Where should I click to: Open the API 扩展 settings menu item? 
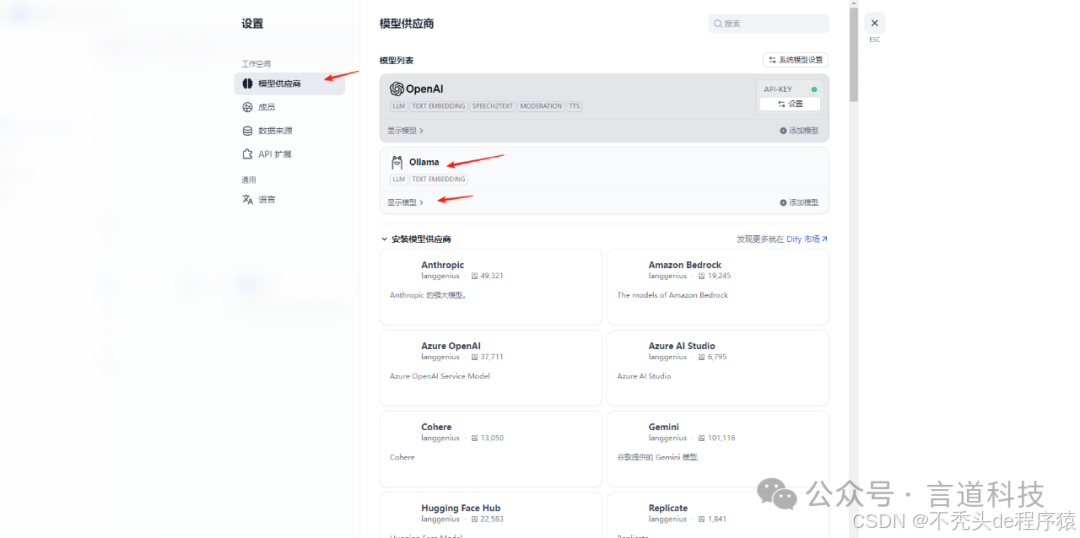click(289, 154)
